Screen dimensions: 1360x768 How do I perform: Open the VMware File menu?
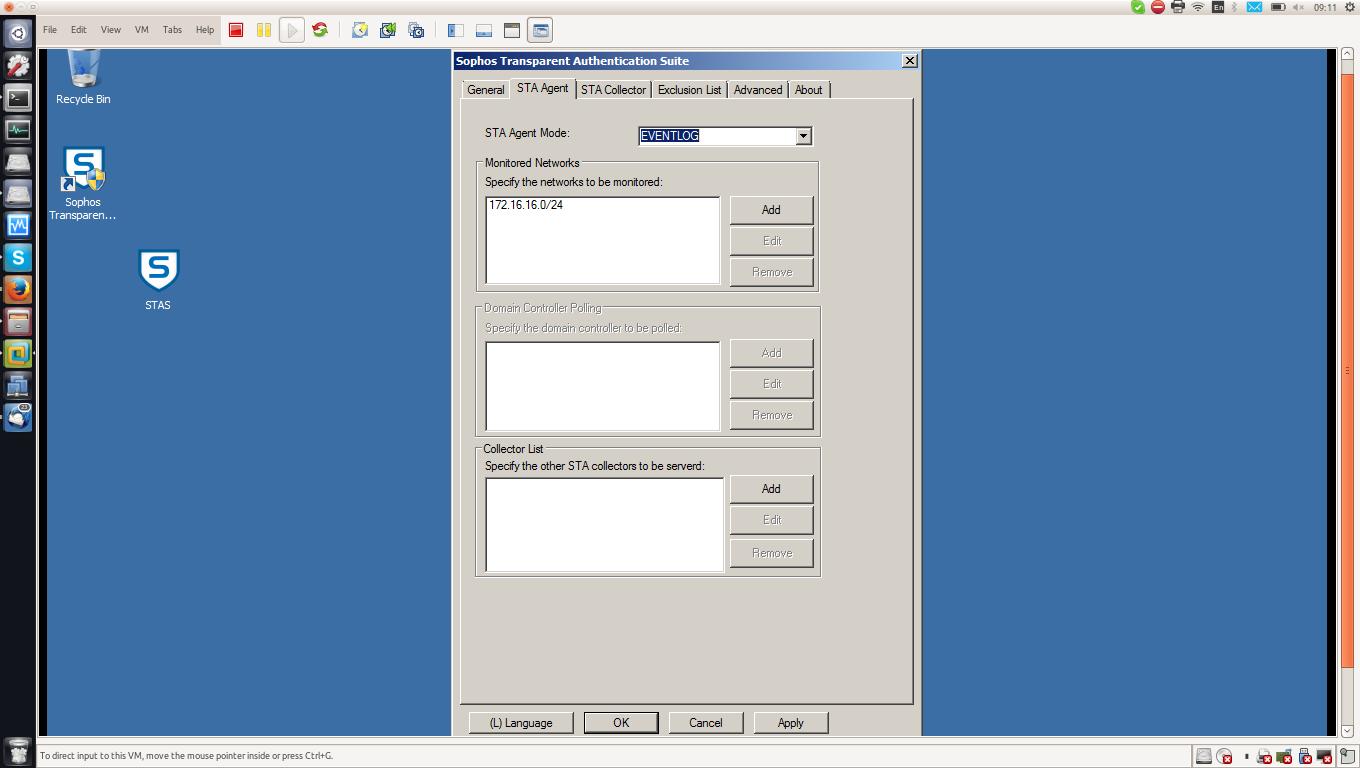tap(50, 30)
